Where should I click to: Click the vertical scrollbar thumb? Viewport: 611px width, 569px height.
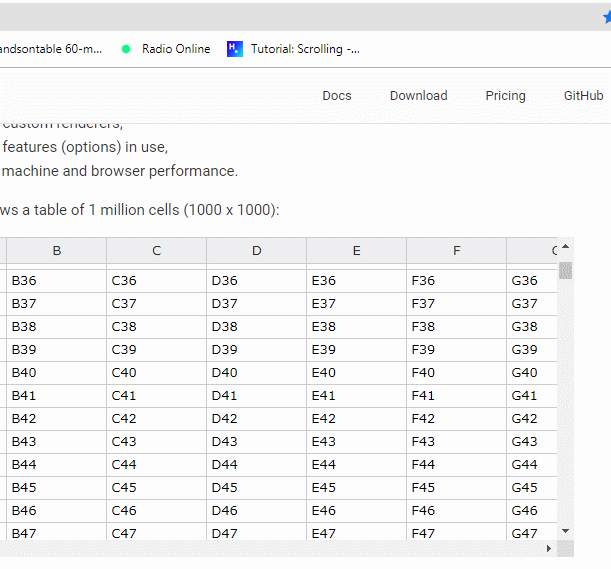(565, 270)
